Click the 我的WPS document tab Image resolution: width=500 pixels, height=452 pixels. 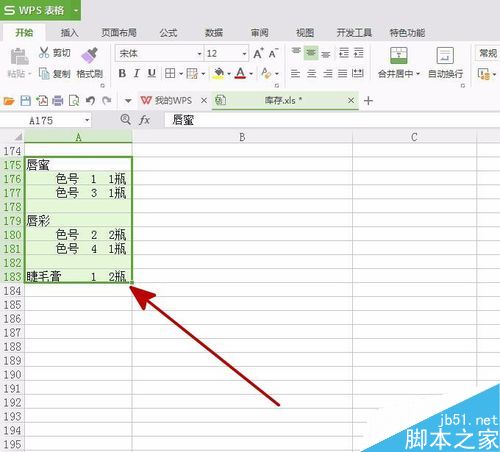tap(173, 100)
